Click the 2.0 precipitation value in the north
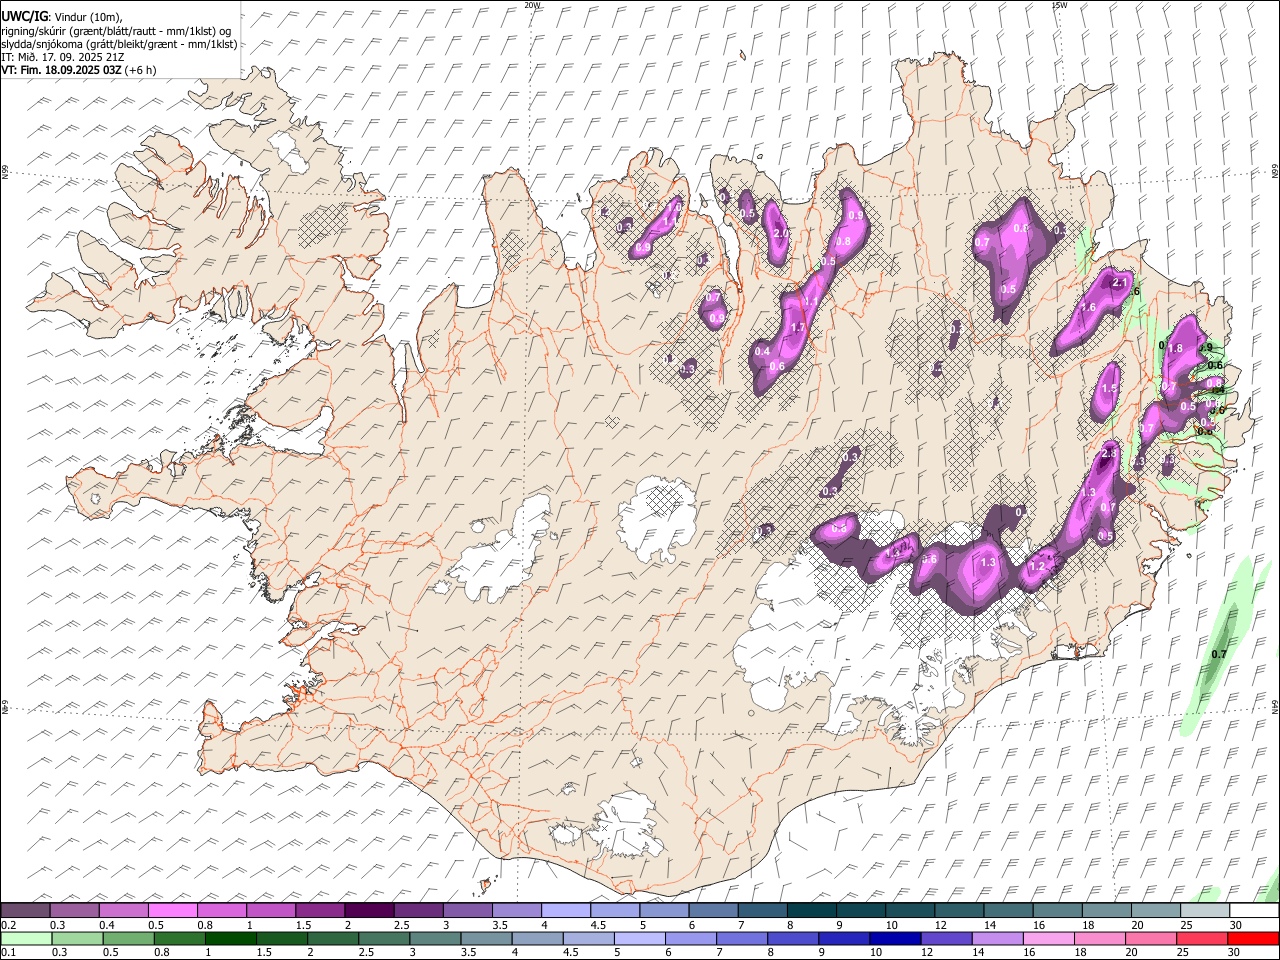Viewport: 1280px width, 960px height. pos(782,234)
